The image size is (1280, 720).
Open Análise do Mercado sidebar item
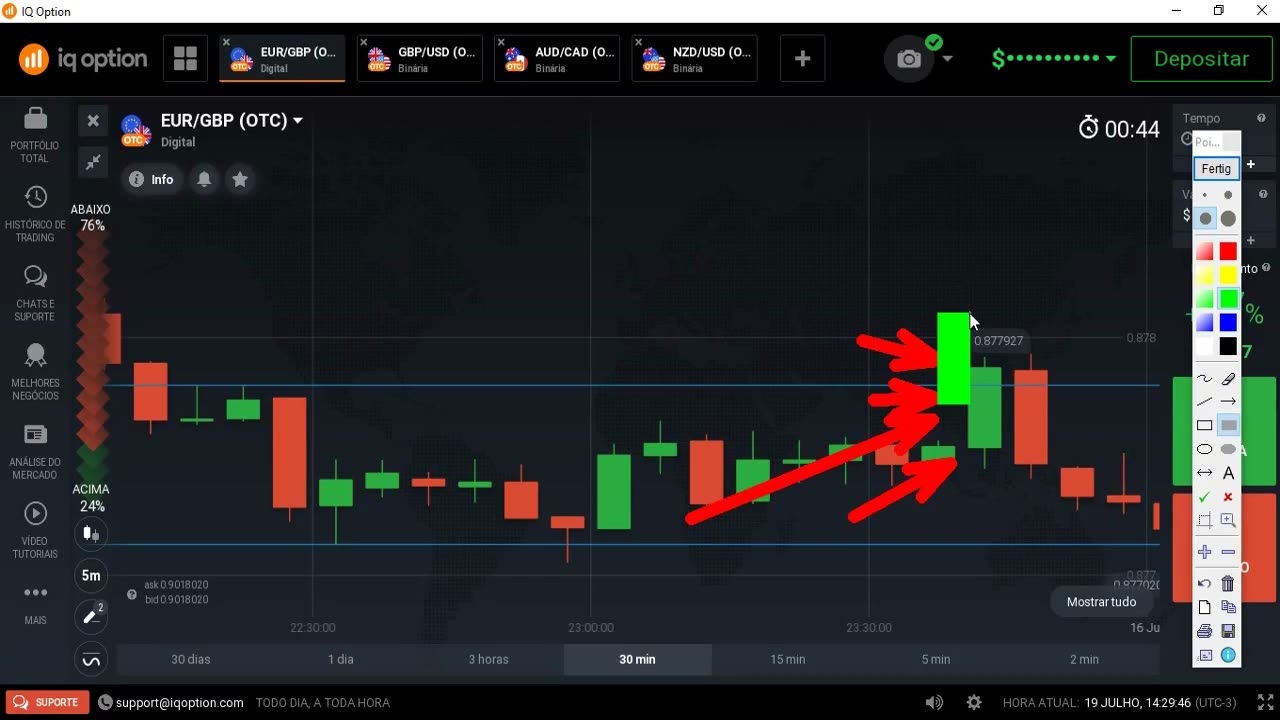tap(35, 450)
